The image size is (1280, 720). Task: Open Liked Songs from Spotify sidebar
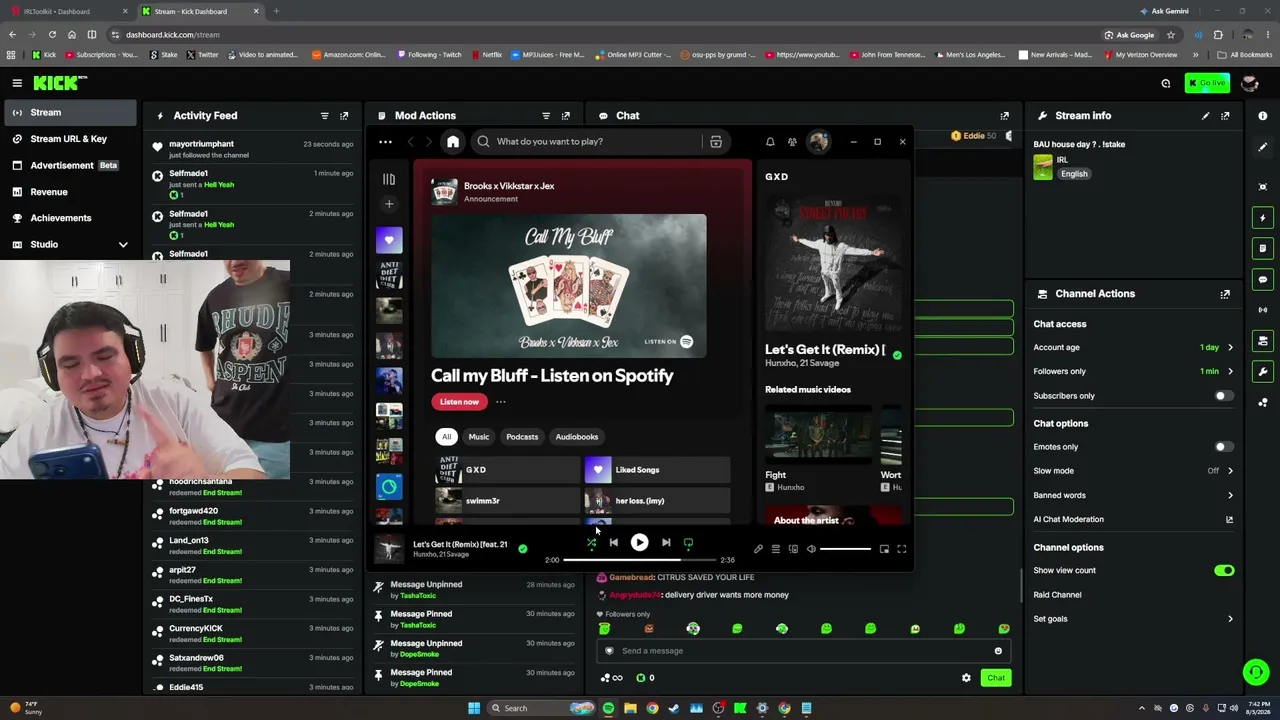(389, 240)
